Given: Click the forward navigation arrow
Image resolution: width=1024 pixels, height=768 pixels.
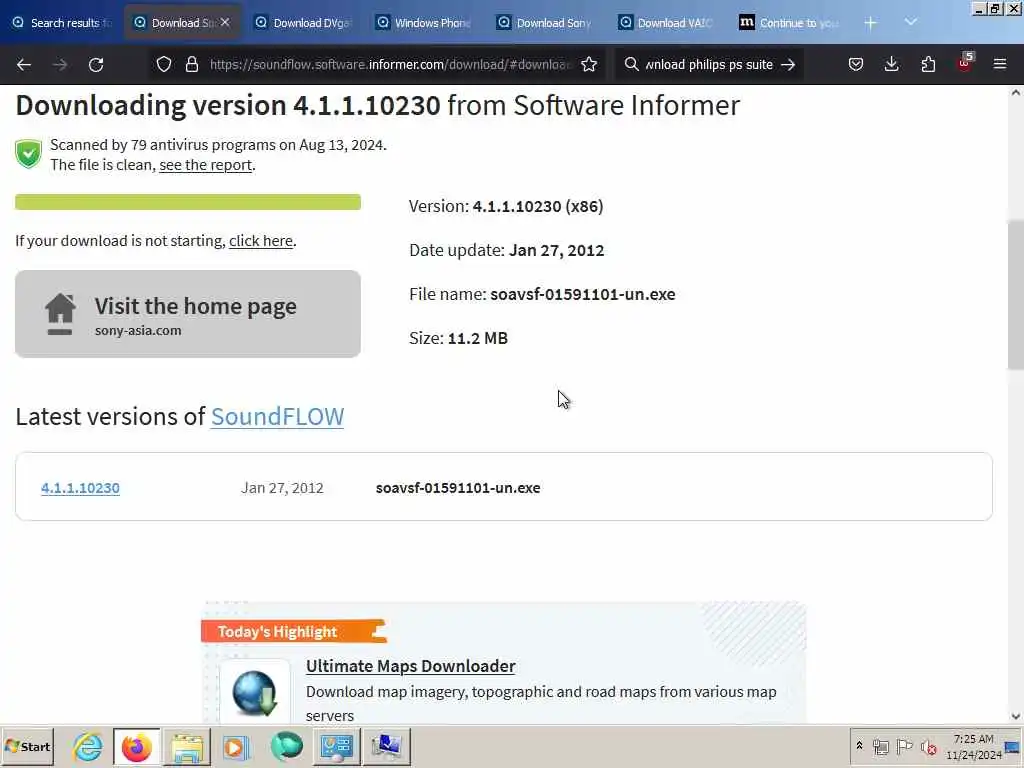Looking at the screenshot, I should click(x=60, y=65).
